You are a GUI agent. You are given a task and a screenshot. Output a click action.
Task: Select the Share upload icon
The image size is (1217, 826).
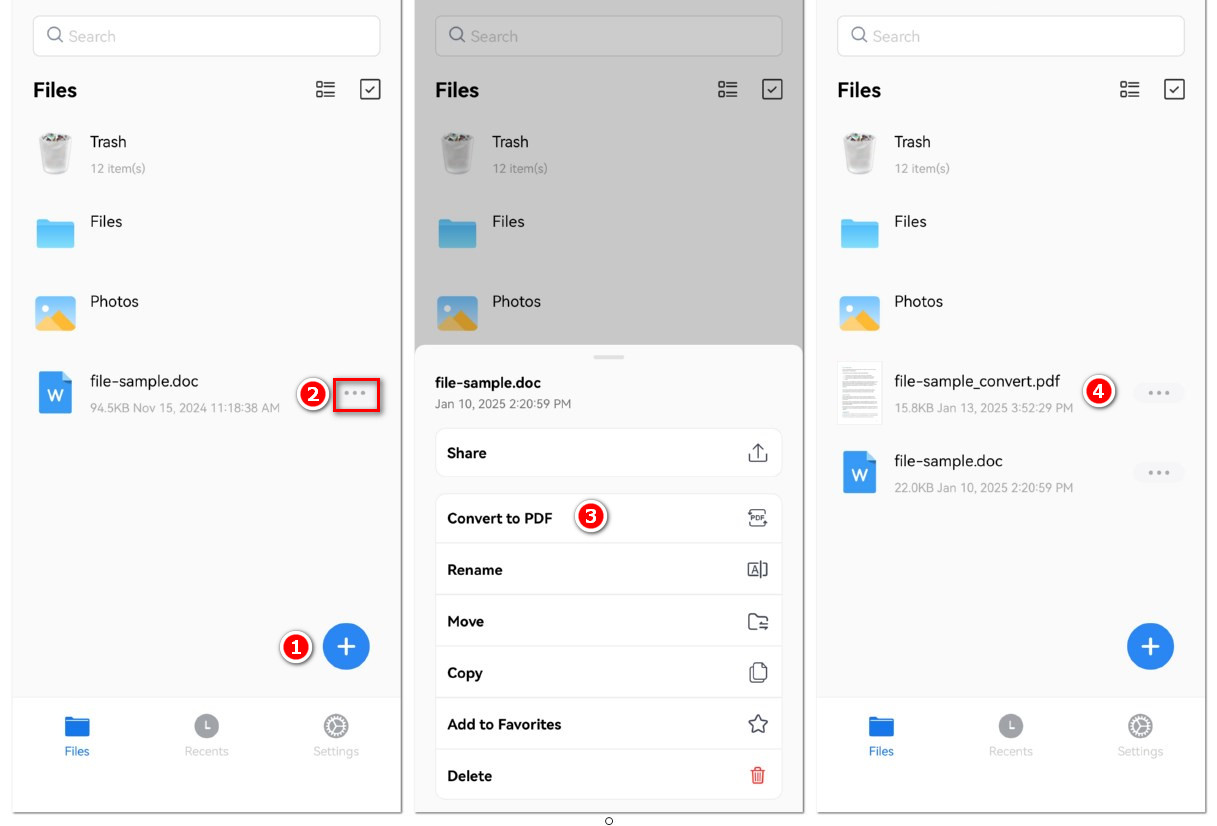tap(757, 452)
